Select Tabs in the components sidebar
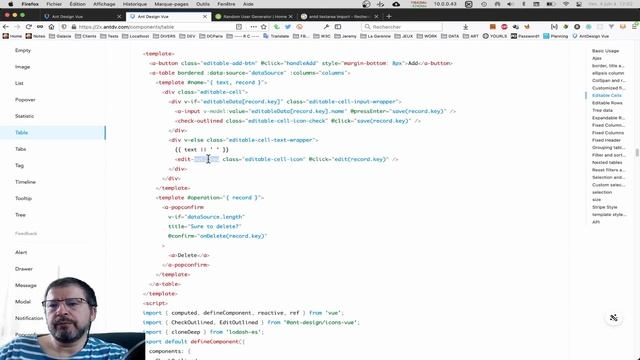This screenshot has height=360, width=640. (x=20, y=149)
